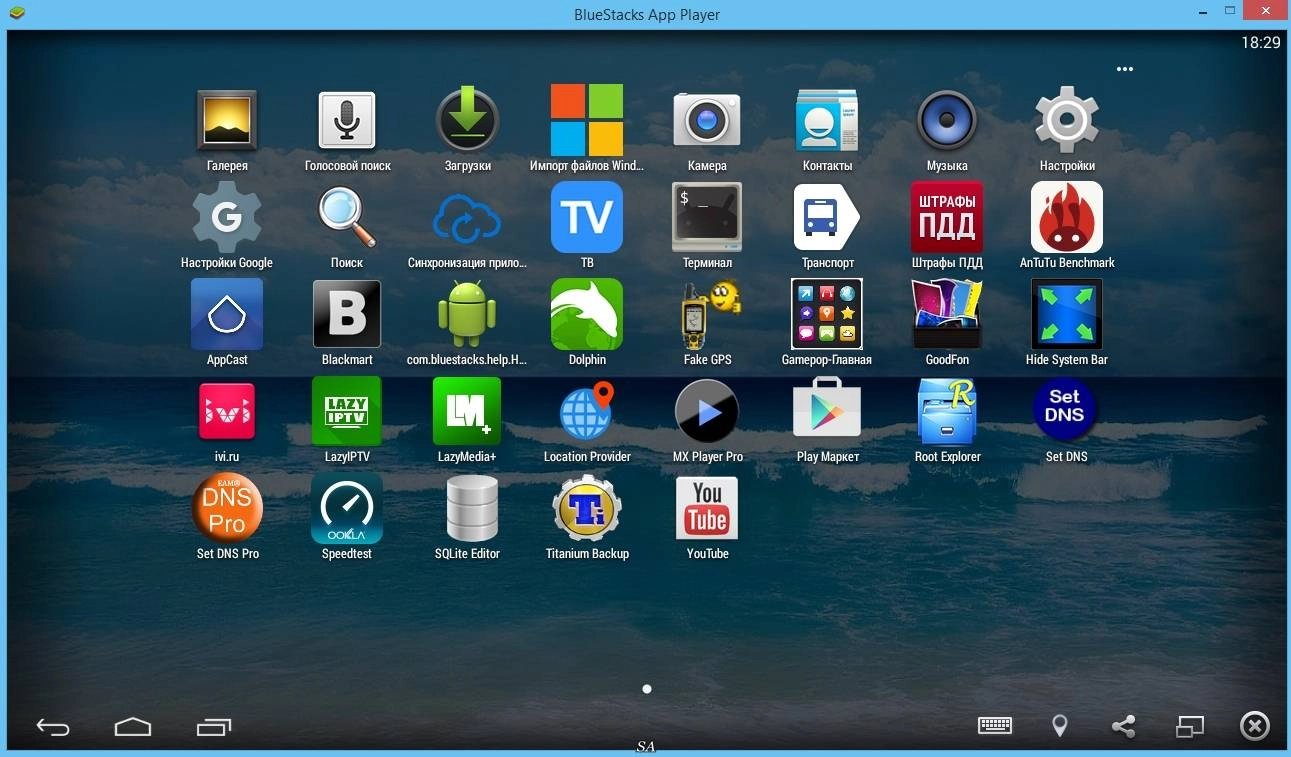Open SQLite Editor app
Viewport: 1291px width, 757px height.
[x=472, y=508]
